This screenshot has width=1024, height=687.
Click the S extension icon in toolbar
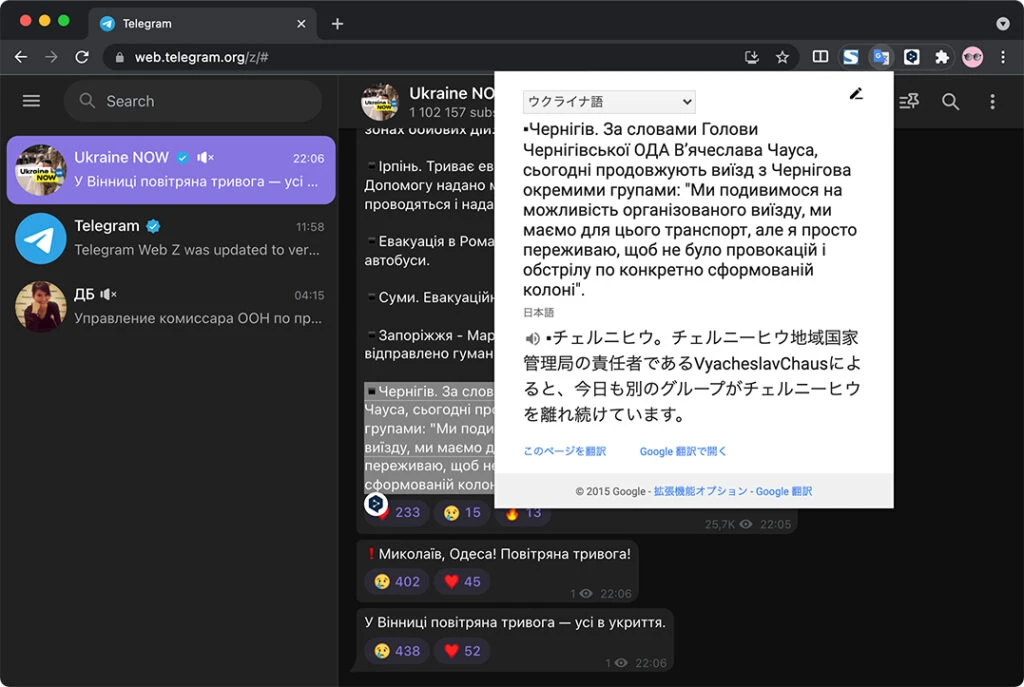coord(850,57)
